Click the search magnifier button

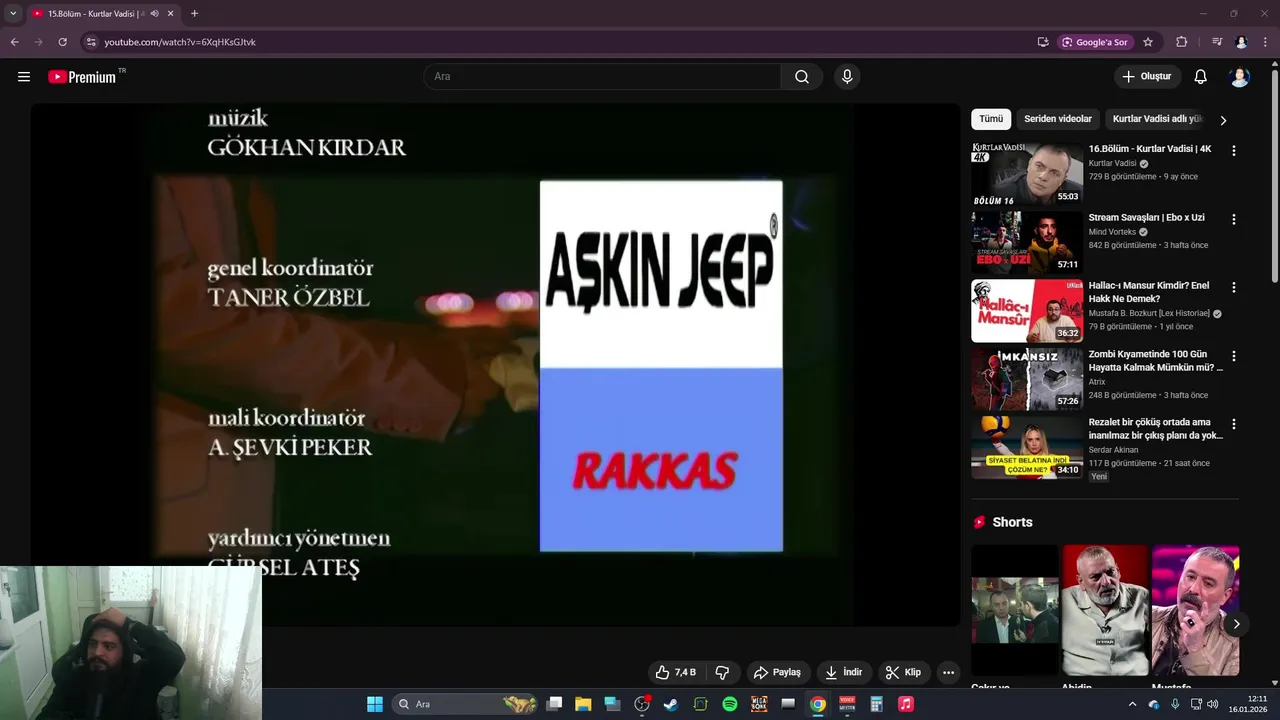point(802,77)
